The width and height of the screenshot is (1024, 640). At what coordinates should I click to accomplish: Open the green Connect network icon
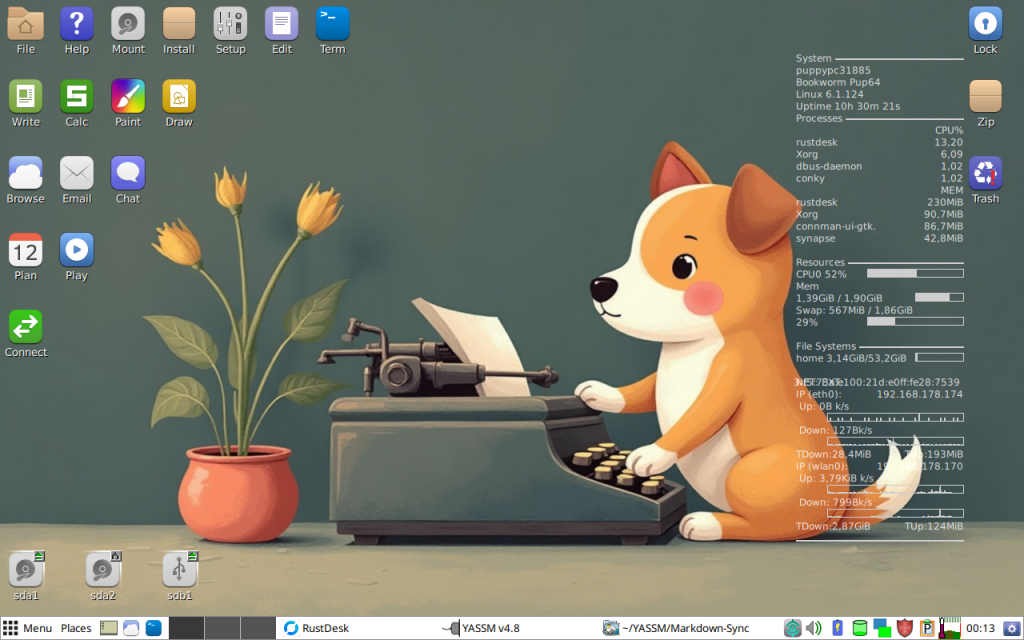coord(25,327)
